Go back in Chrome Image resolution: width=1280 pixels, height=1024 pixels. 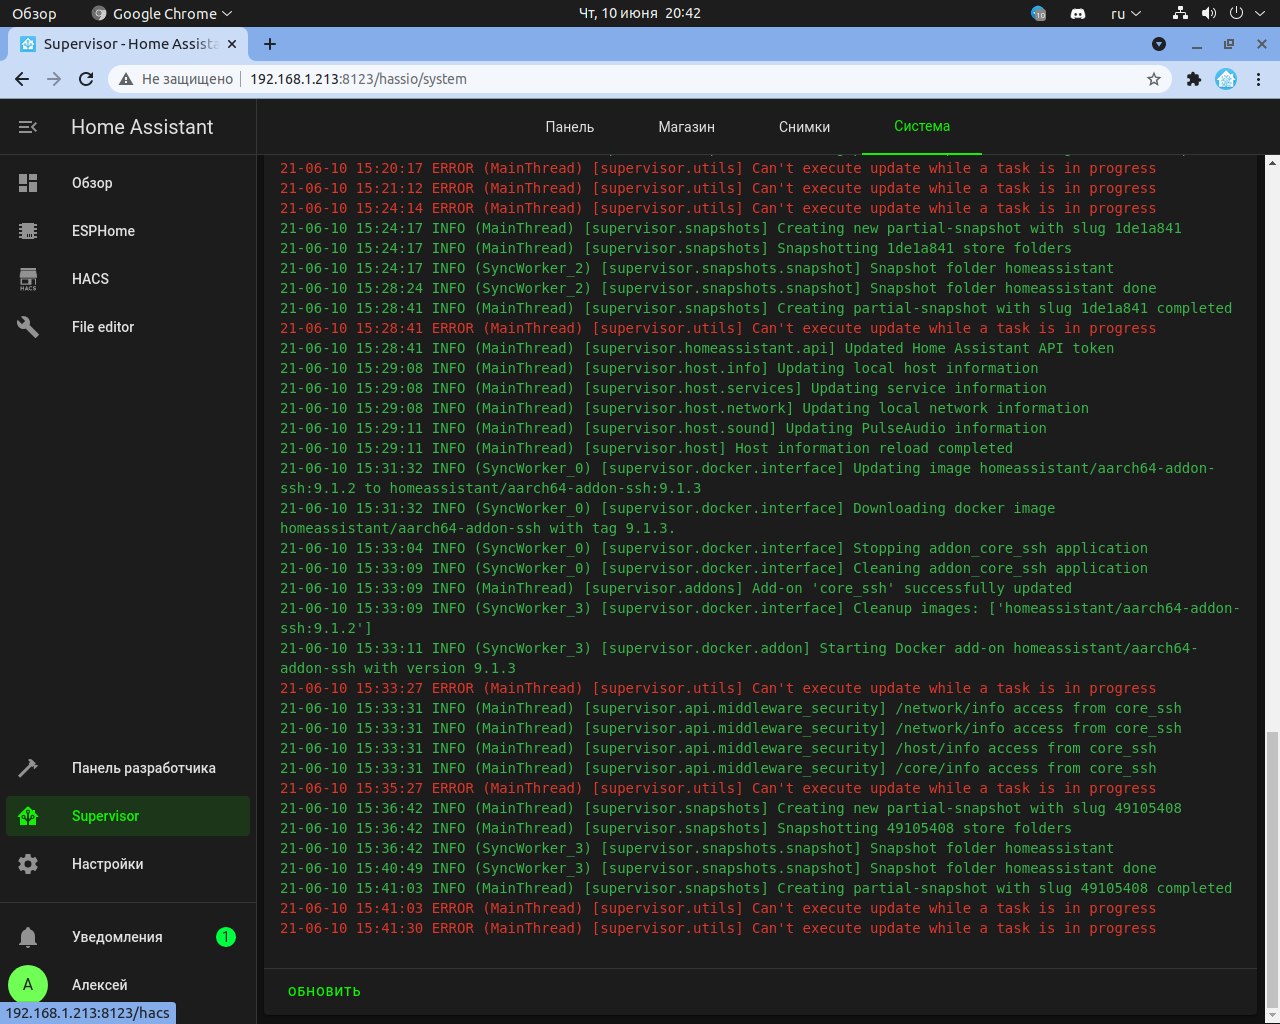pyautogui.click(x=22, y=79)
